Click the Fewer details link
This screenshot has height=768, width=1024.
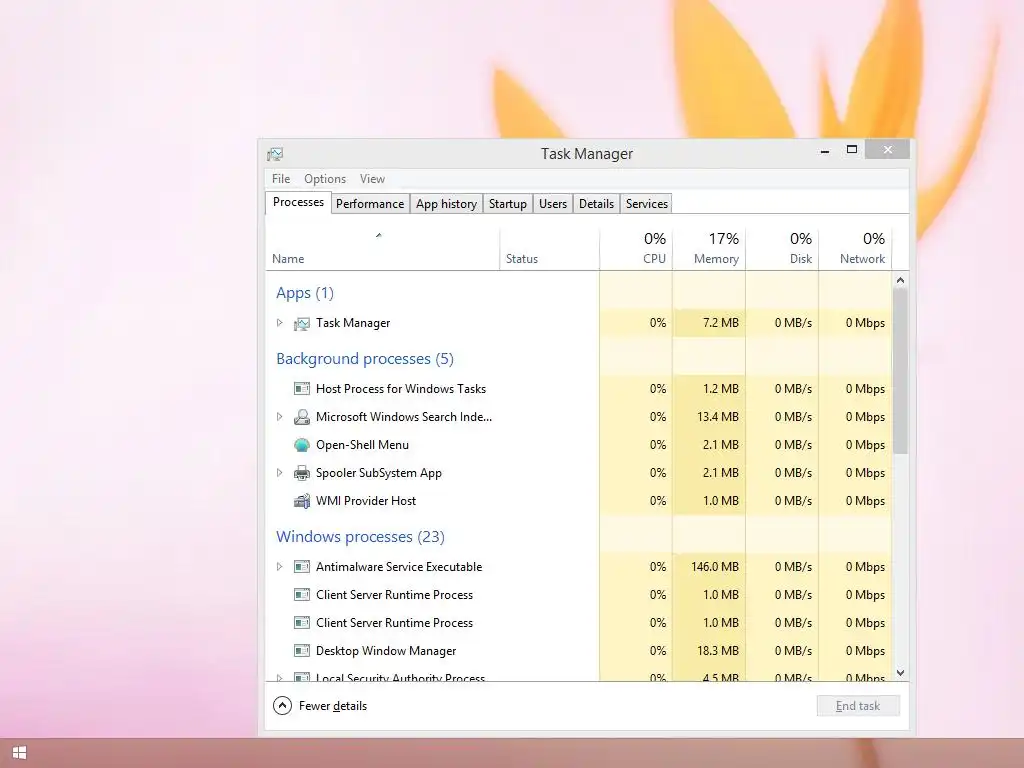[333, 706]
